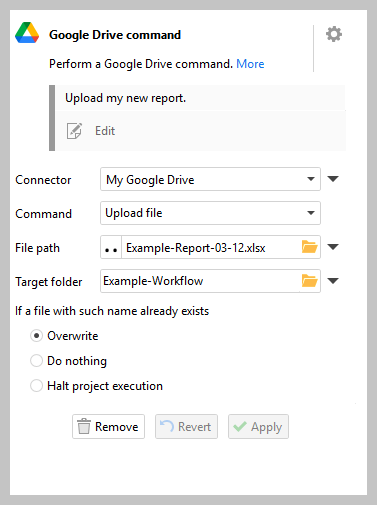The image size is (377, 505).
Task: Open settings via the gear icon
Action: [x=334, y=34]
